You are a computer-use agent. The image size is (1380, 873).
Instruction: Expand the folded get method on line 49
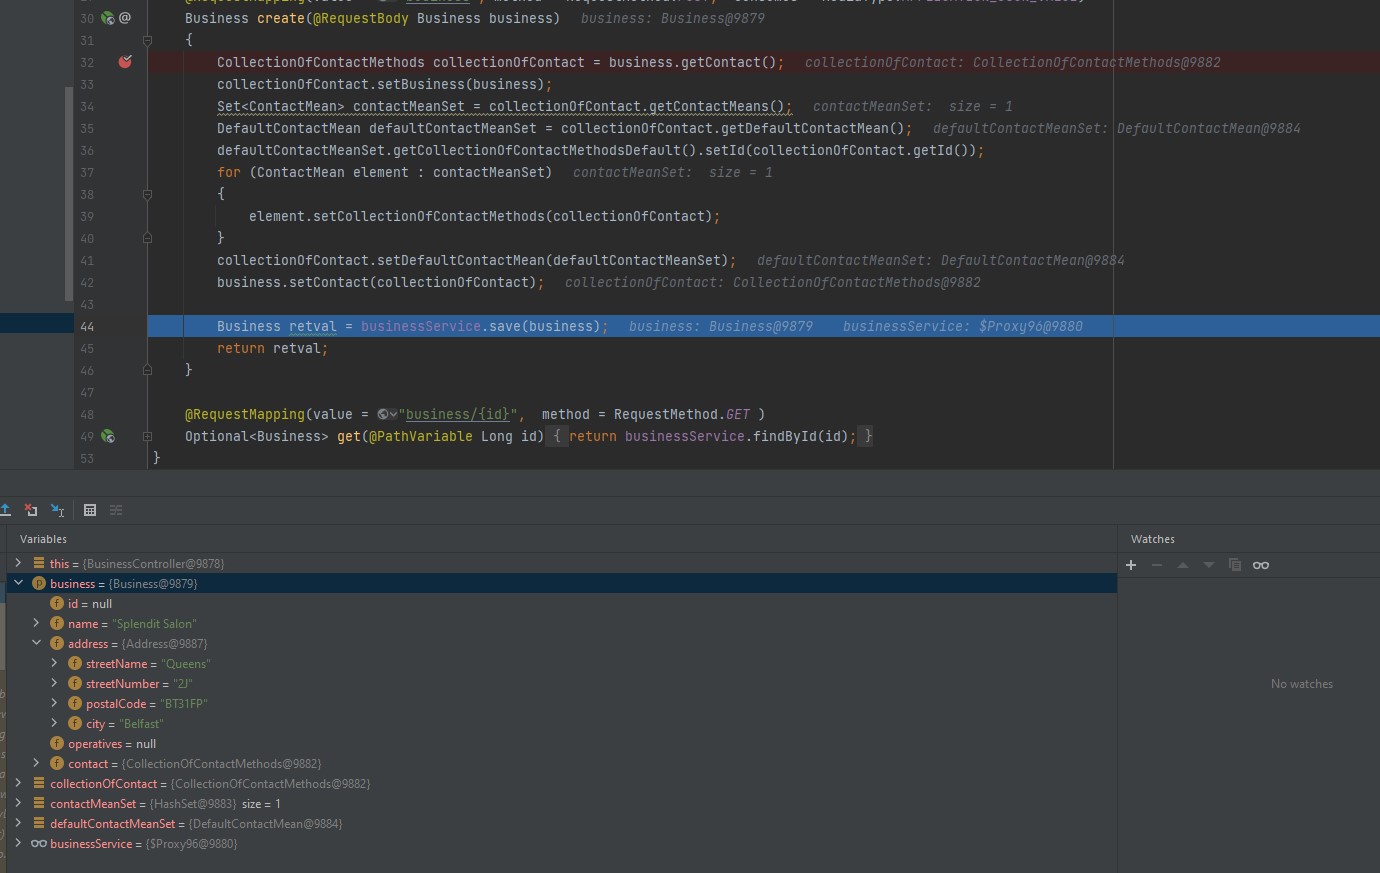pos(147,436)
